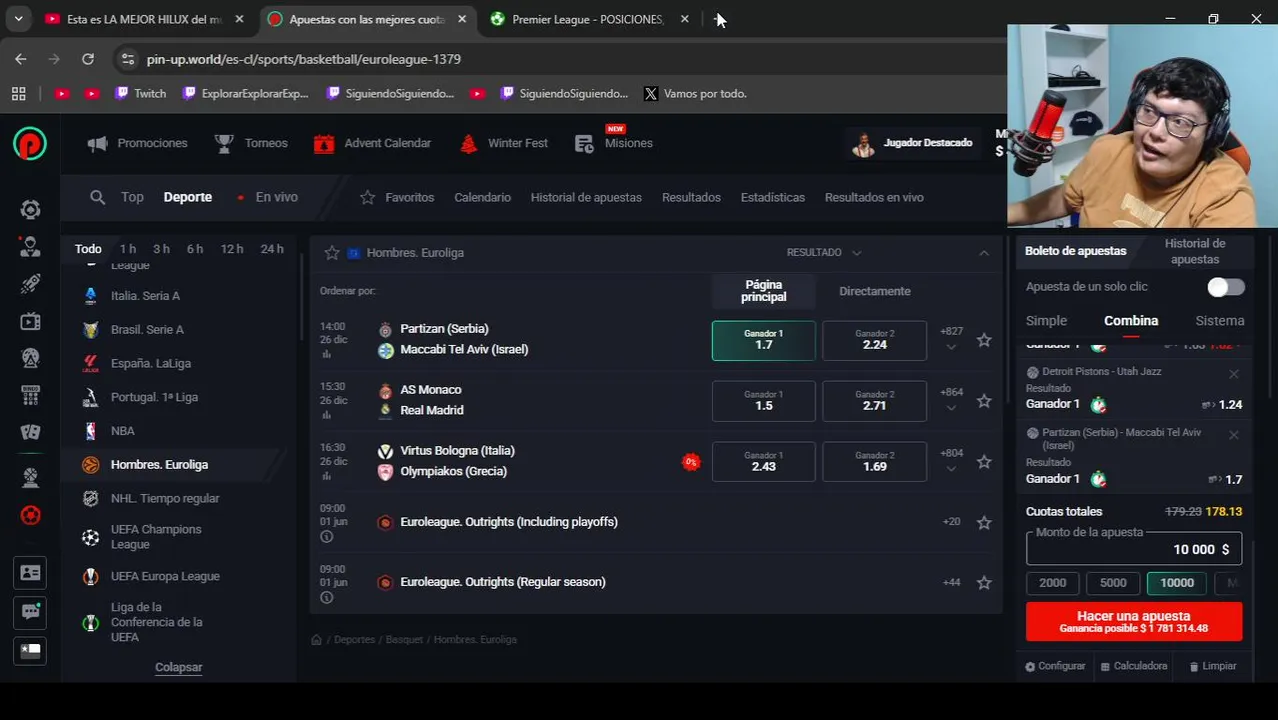Favorite Euroleague Outrights Including playoffs star
The width and height of the screenshot is (1278, 720).
(x=984, y=522)
